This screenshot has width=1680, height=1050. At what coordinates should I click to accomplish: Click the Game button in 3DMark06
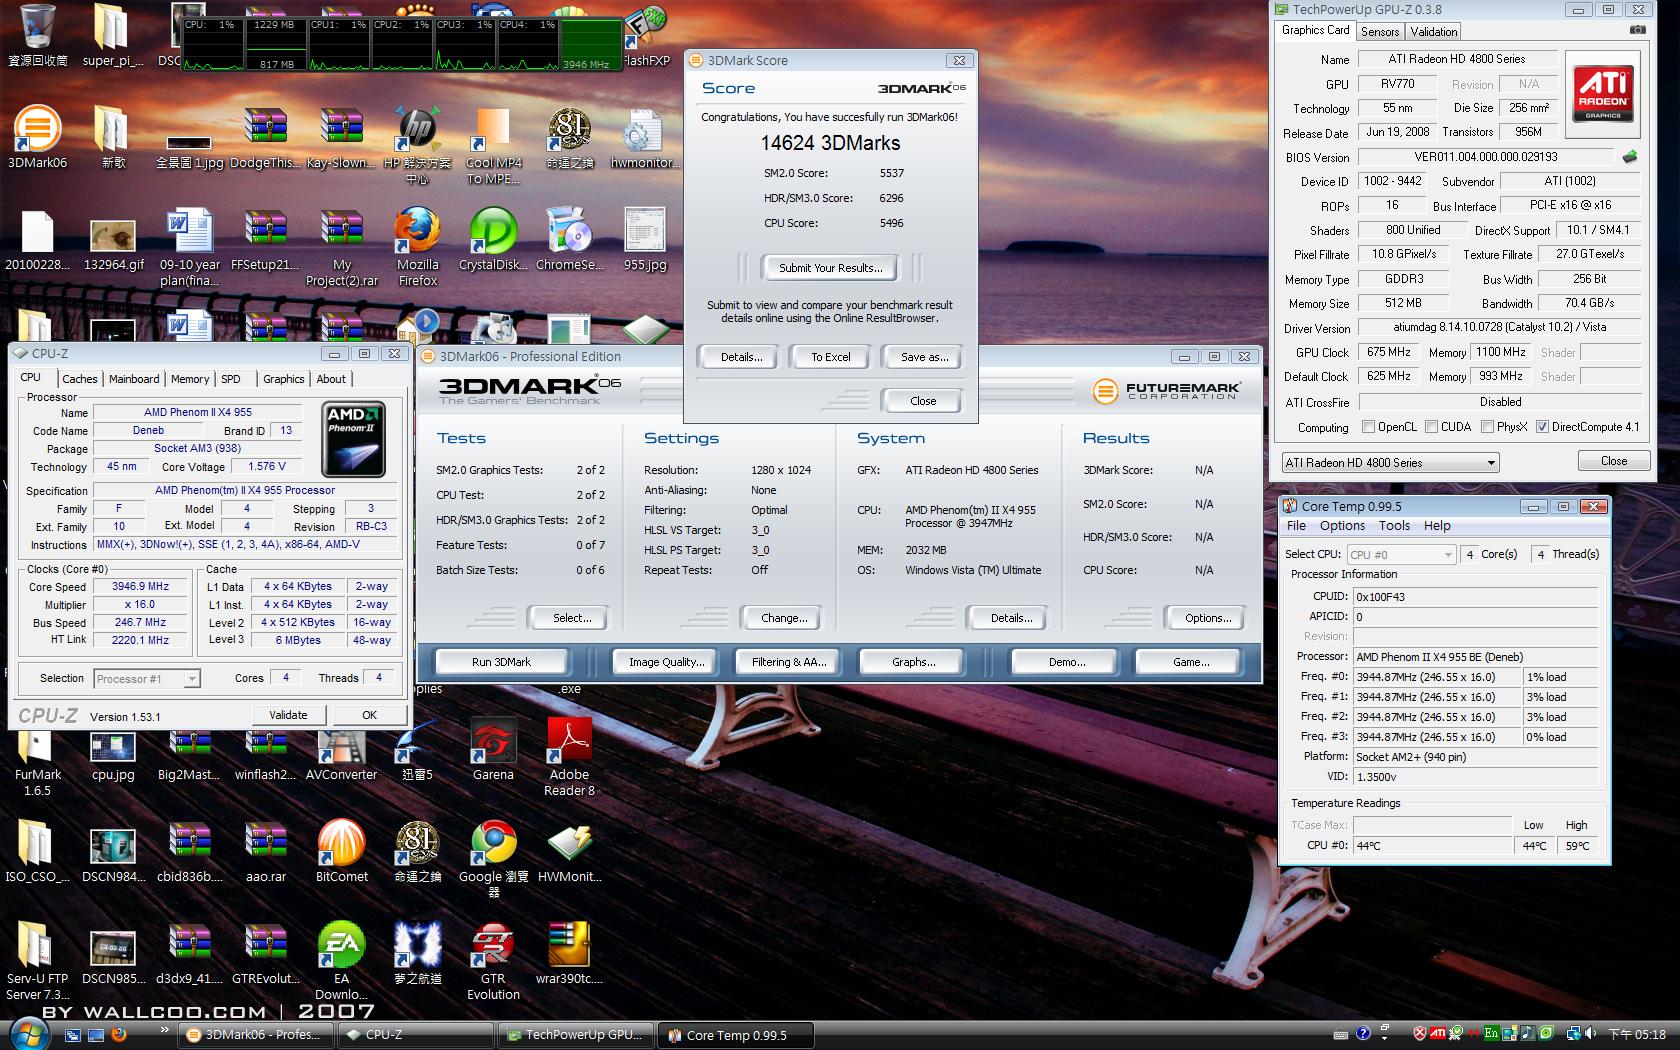coord(1190,662)
